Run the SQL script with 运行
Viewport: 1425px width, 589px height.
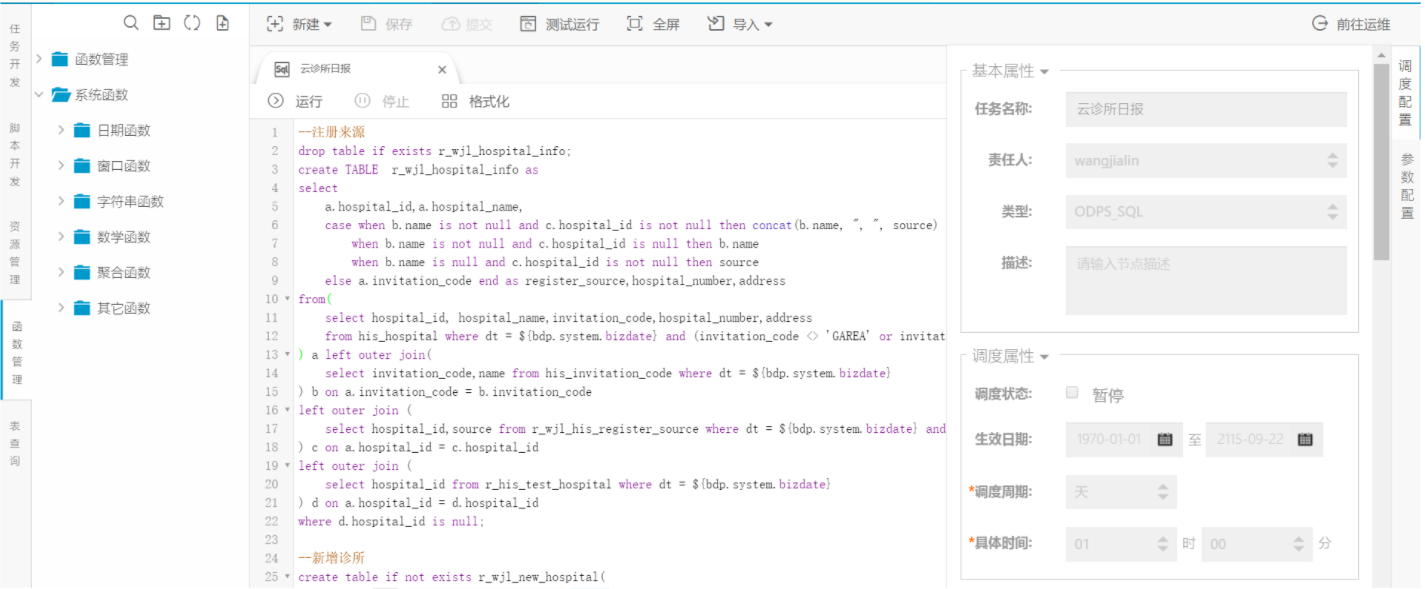[x=295, y=101]
